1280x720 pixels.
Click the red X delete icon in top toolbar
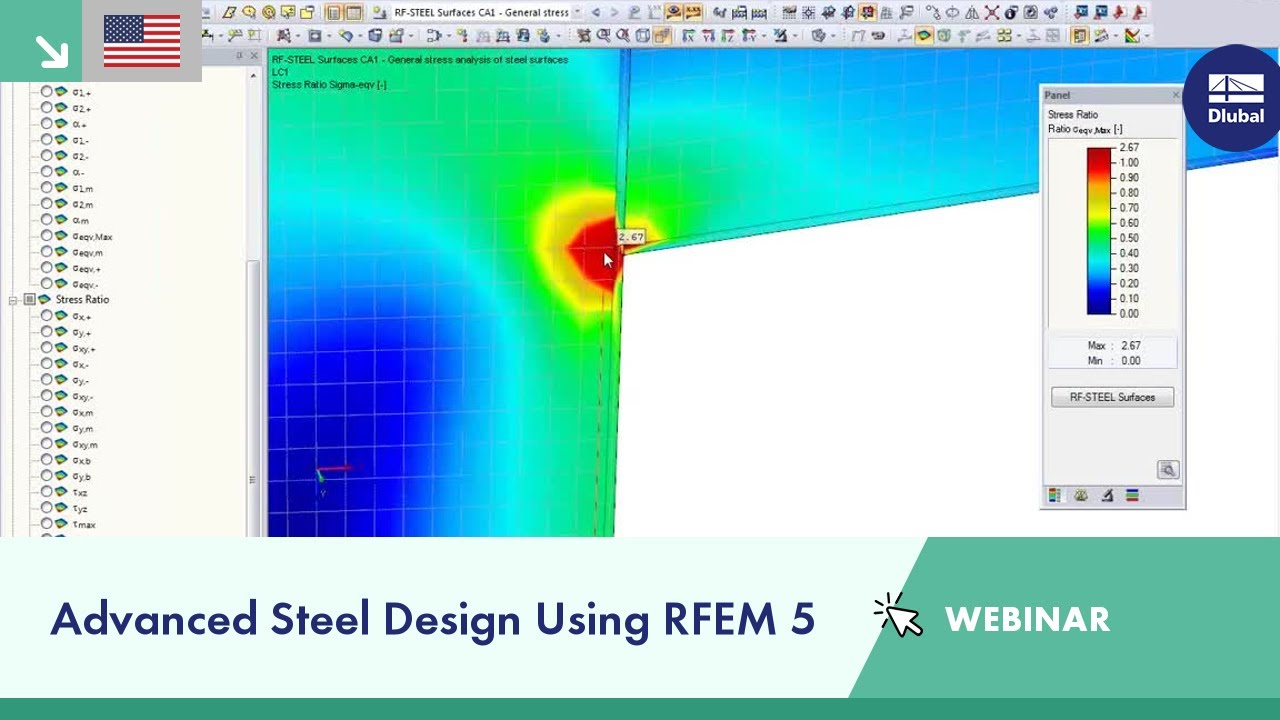point(991,13)
